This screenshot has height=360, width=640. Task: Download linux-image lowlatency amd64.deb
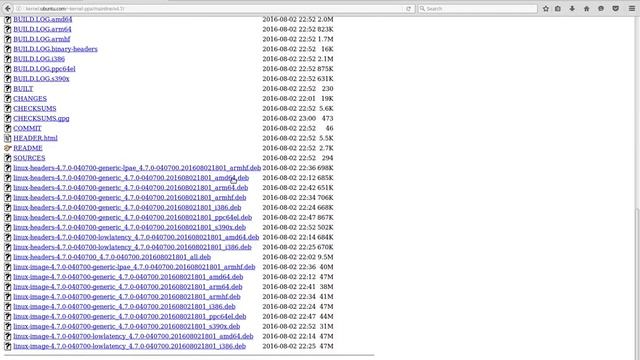(x=133, y=336)
